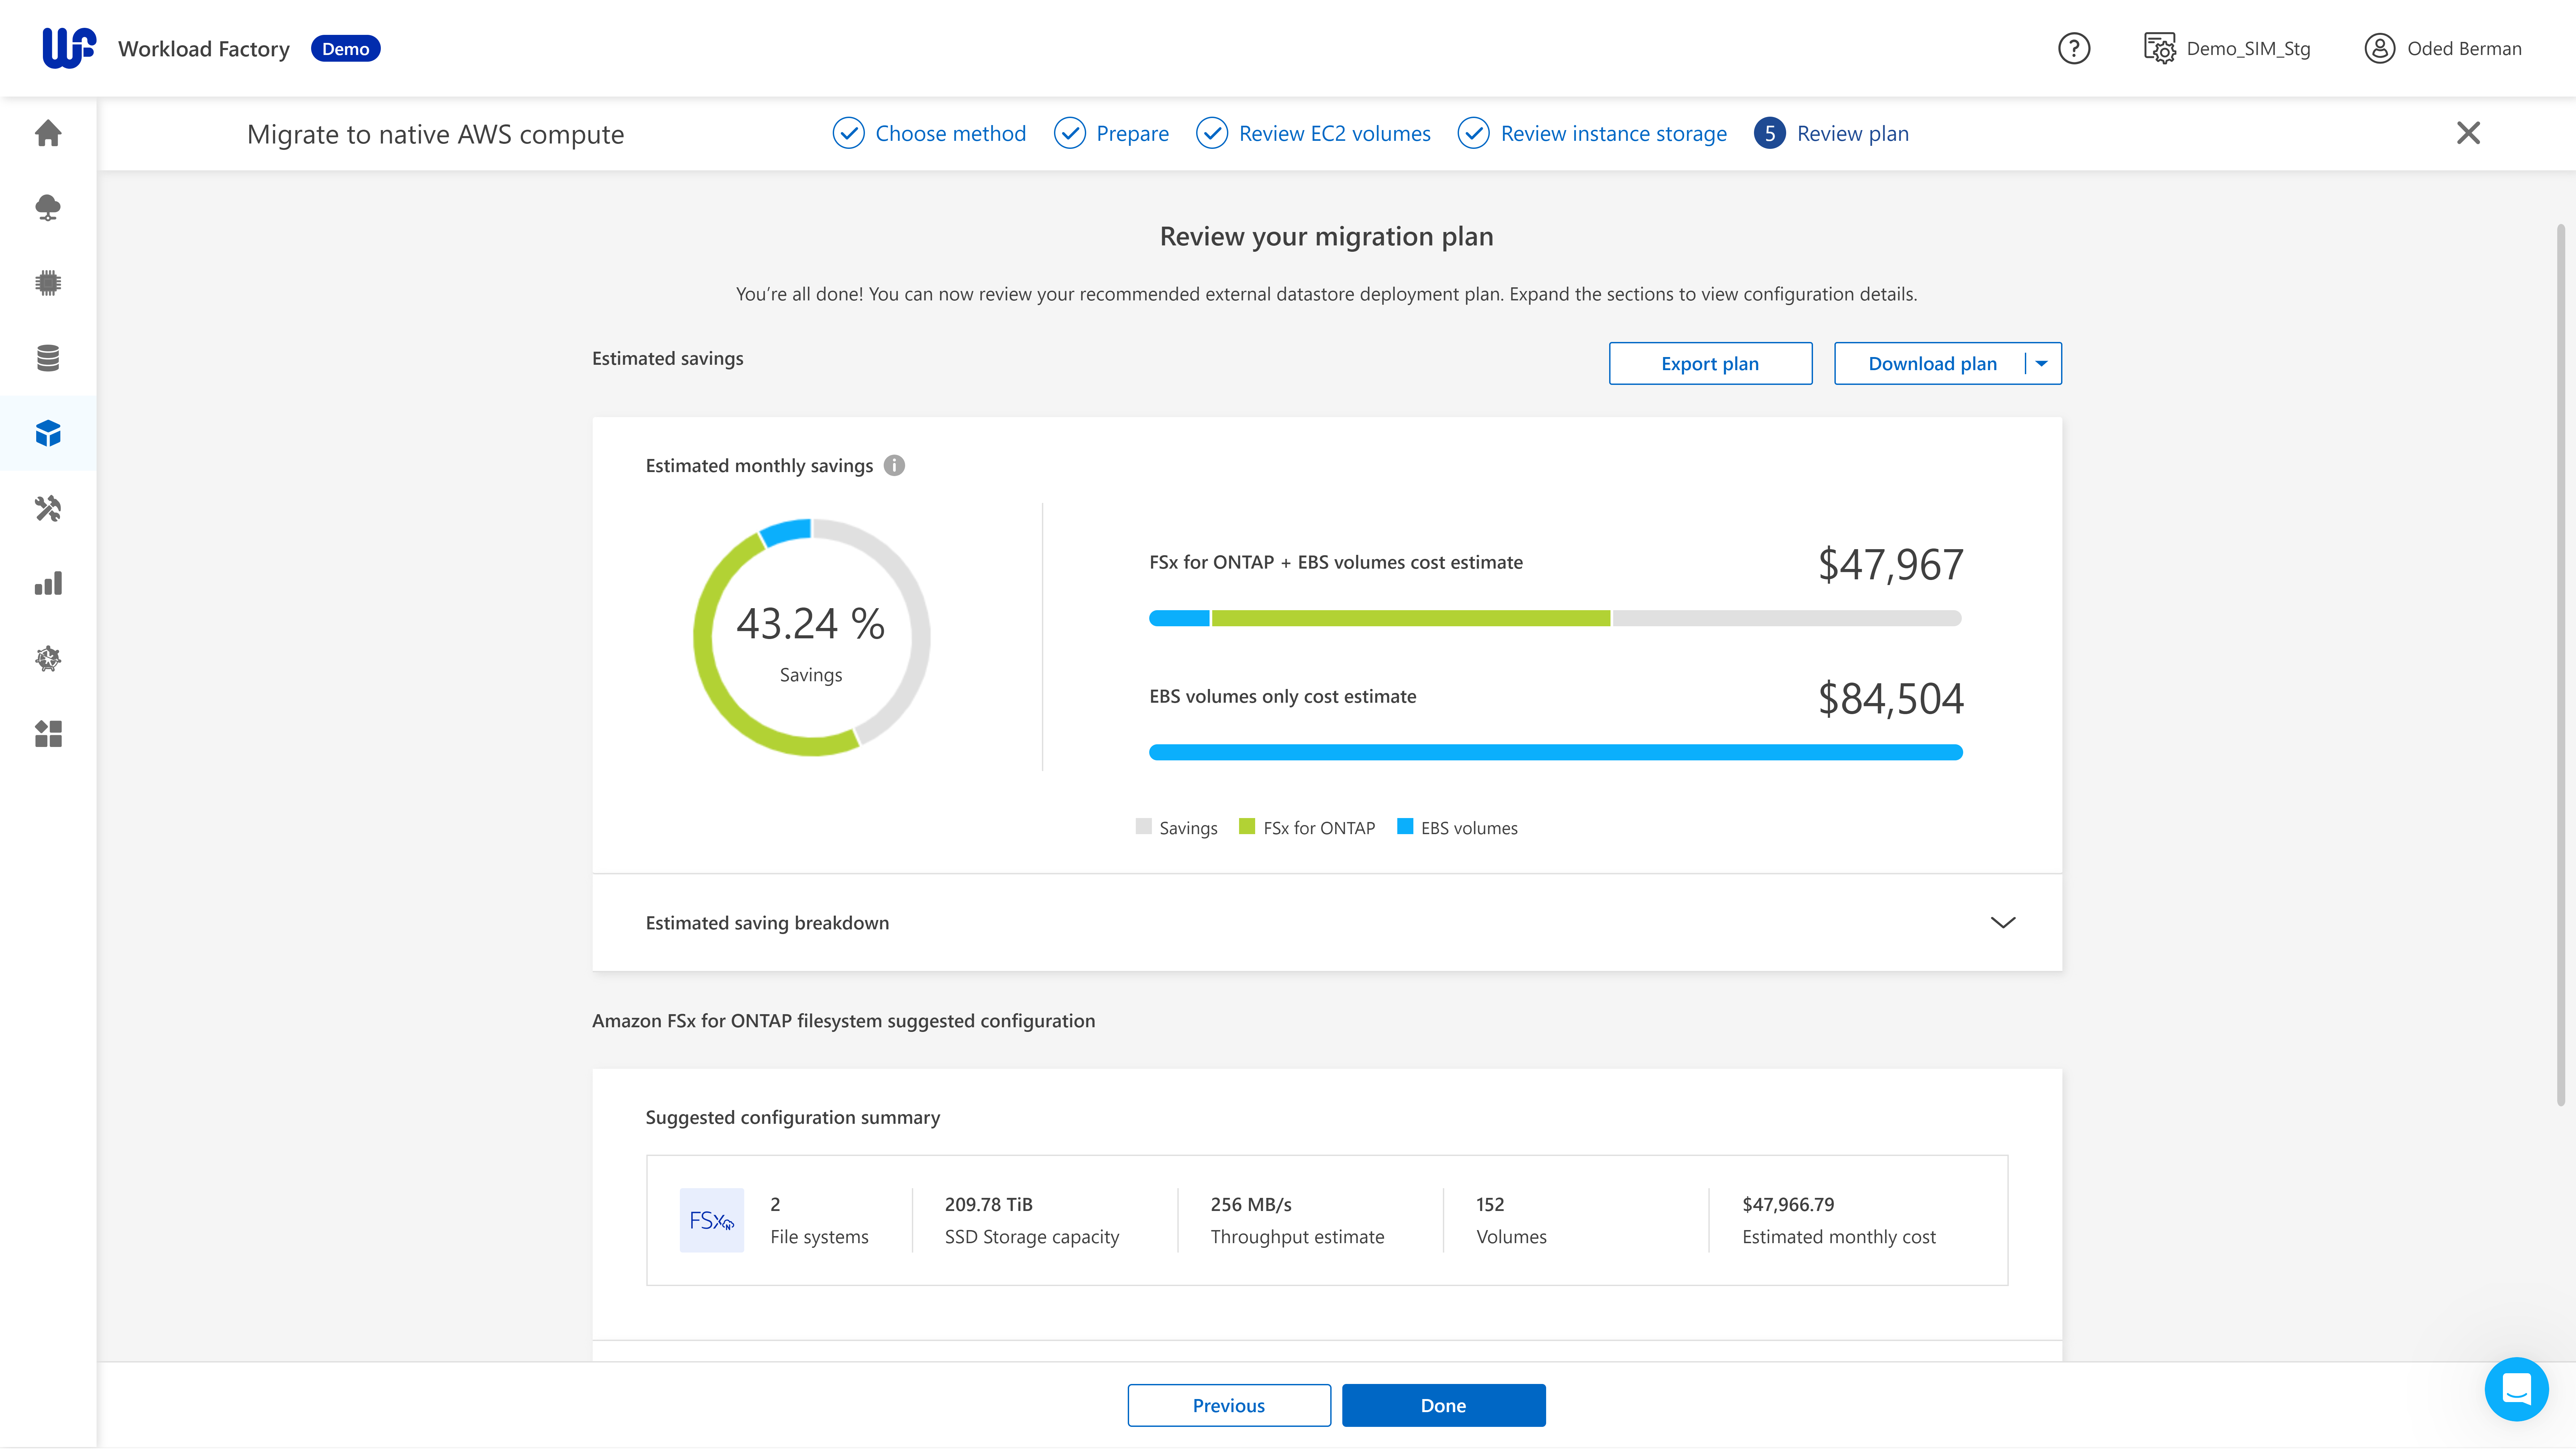Open the bar chart sidebar icon
Screen dimensions: 2576x1449
(x=48, y=583)
